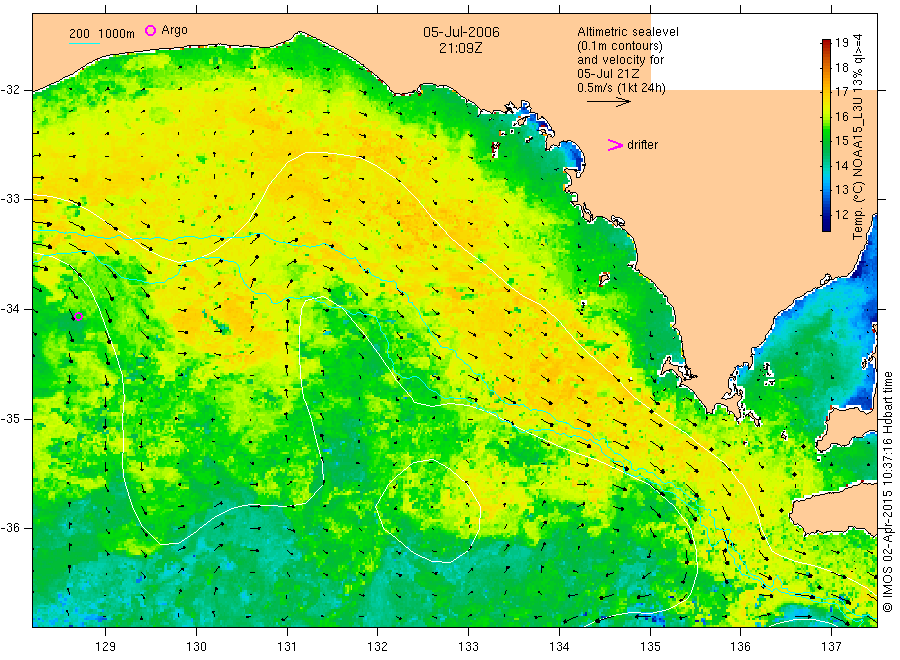Click the '(0.1m contours)' text
The width and height of the screenshot is (900, 660).
click(x=620, y=46)
